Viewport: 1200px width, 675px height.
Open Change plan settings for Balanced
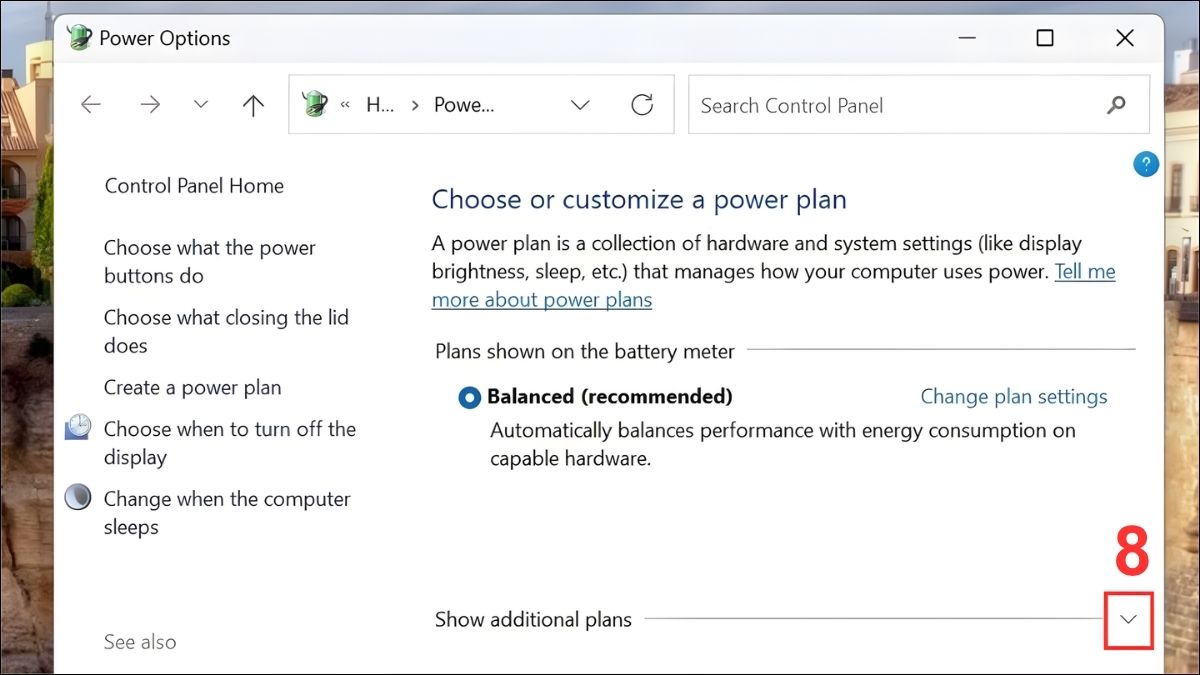coord(1014,397)
